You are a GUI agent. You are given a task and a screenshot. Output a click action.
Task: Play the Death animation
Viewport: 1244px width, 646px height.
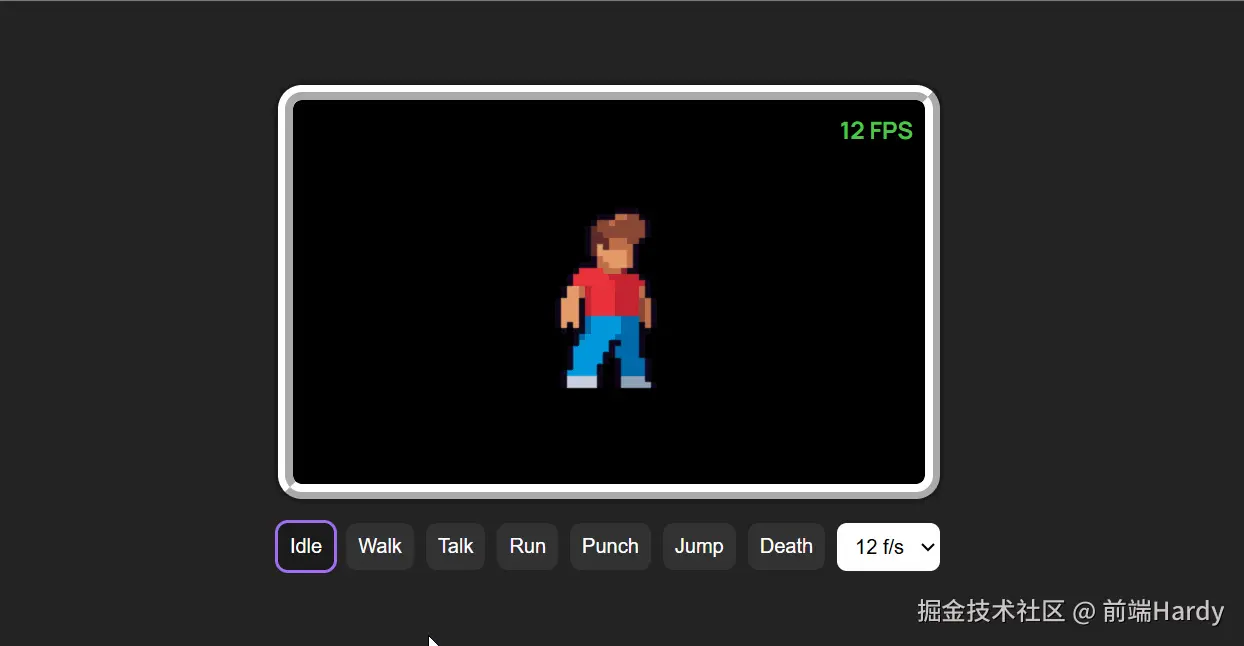coord(786,546)
